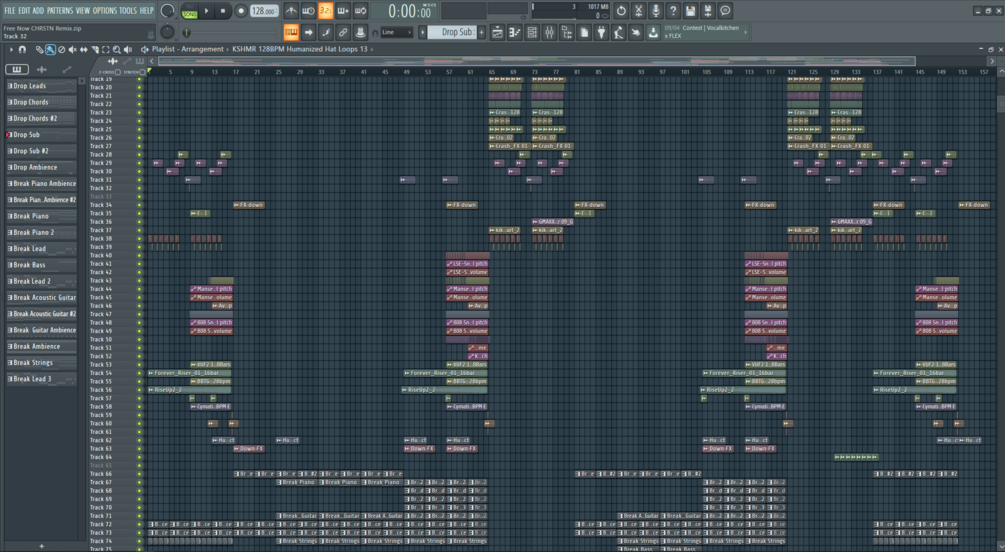Open the OPTIONS menu
The width and height of the screenshot is (1005, 552).
104,10
